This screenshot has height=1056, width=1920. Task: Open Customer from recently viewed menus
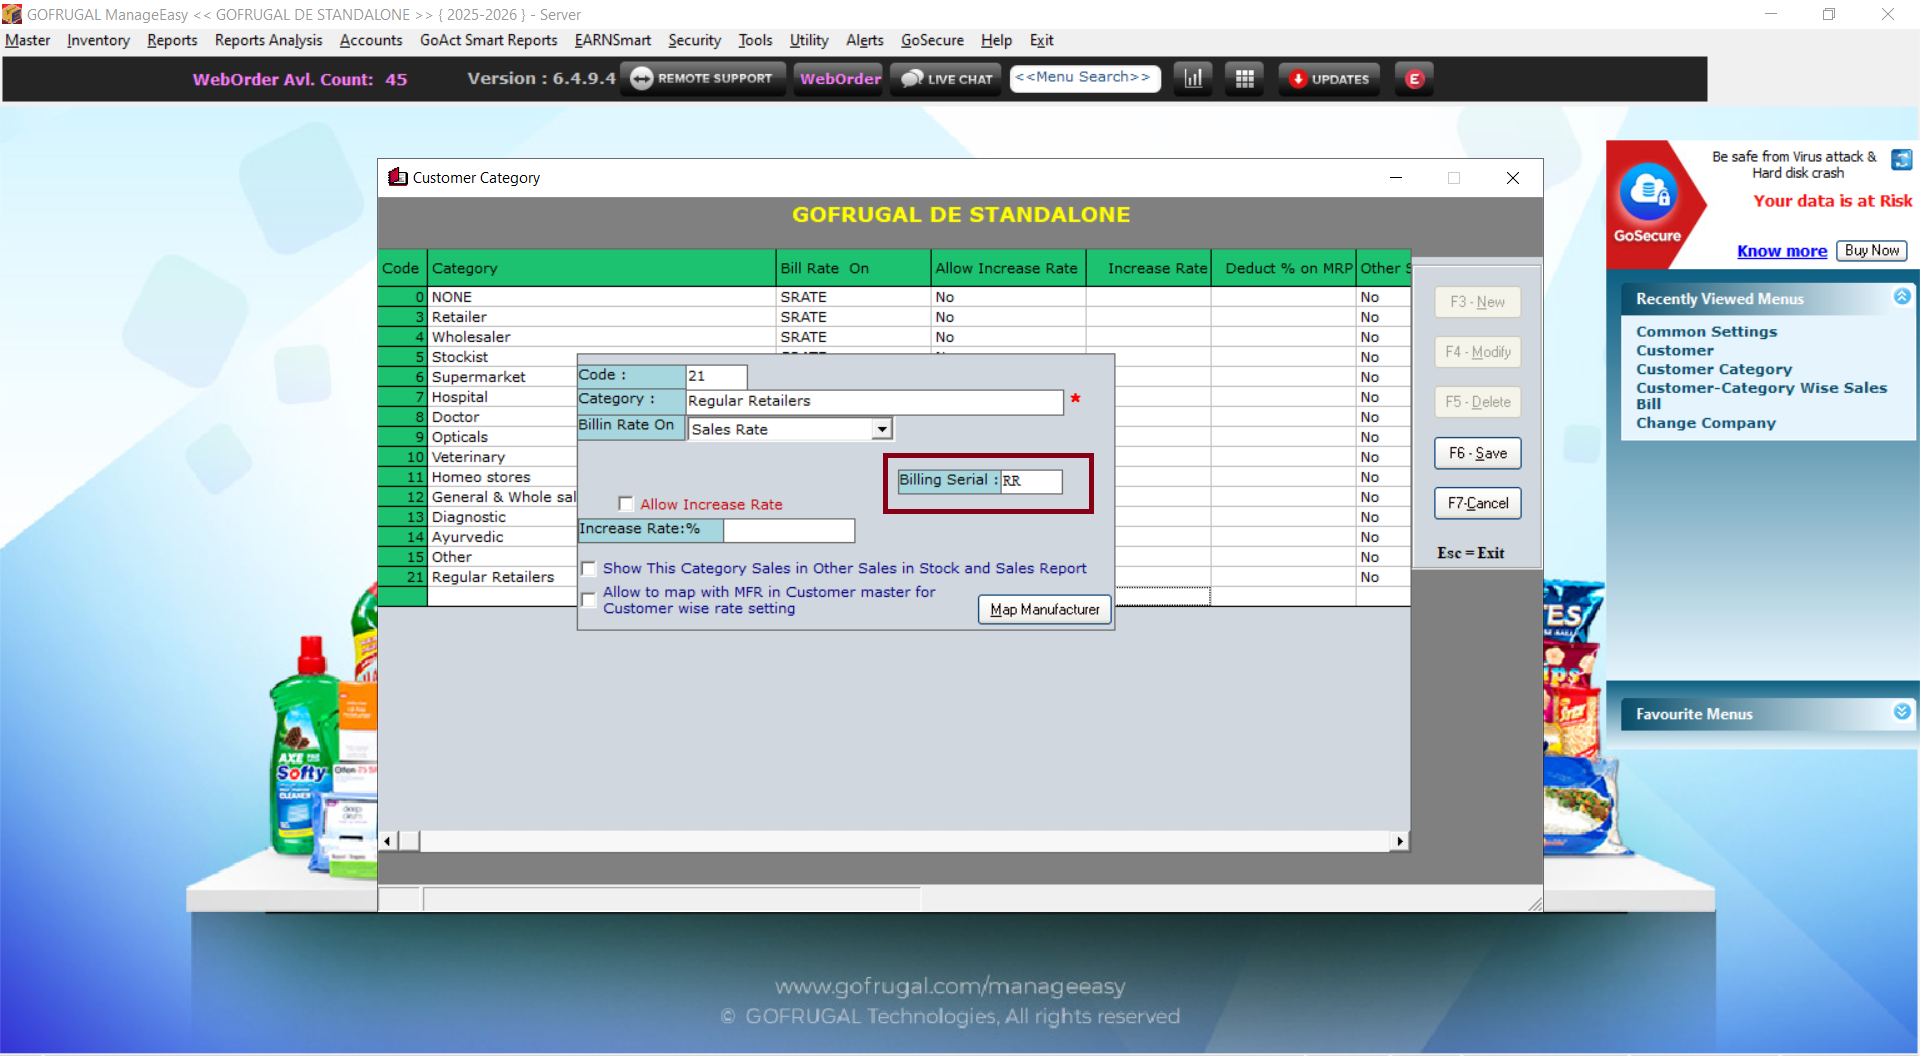coord(1674,351)
